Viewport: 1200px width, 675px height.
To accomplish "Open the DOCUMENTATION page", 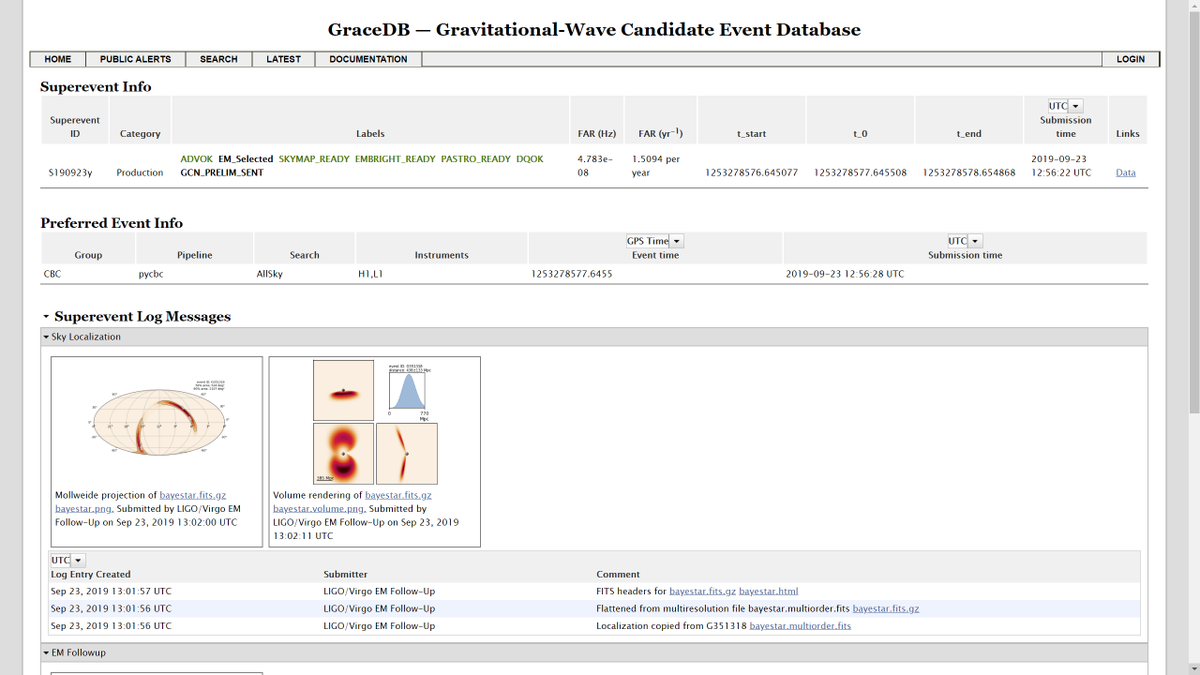I will click(x=368, y=59).
